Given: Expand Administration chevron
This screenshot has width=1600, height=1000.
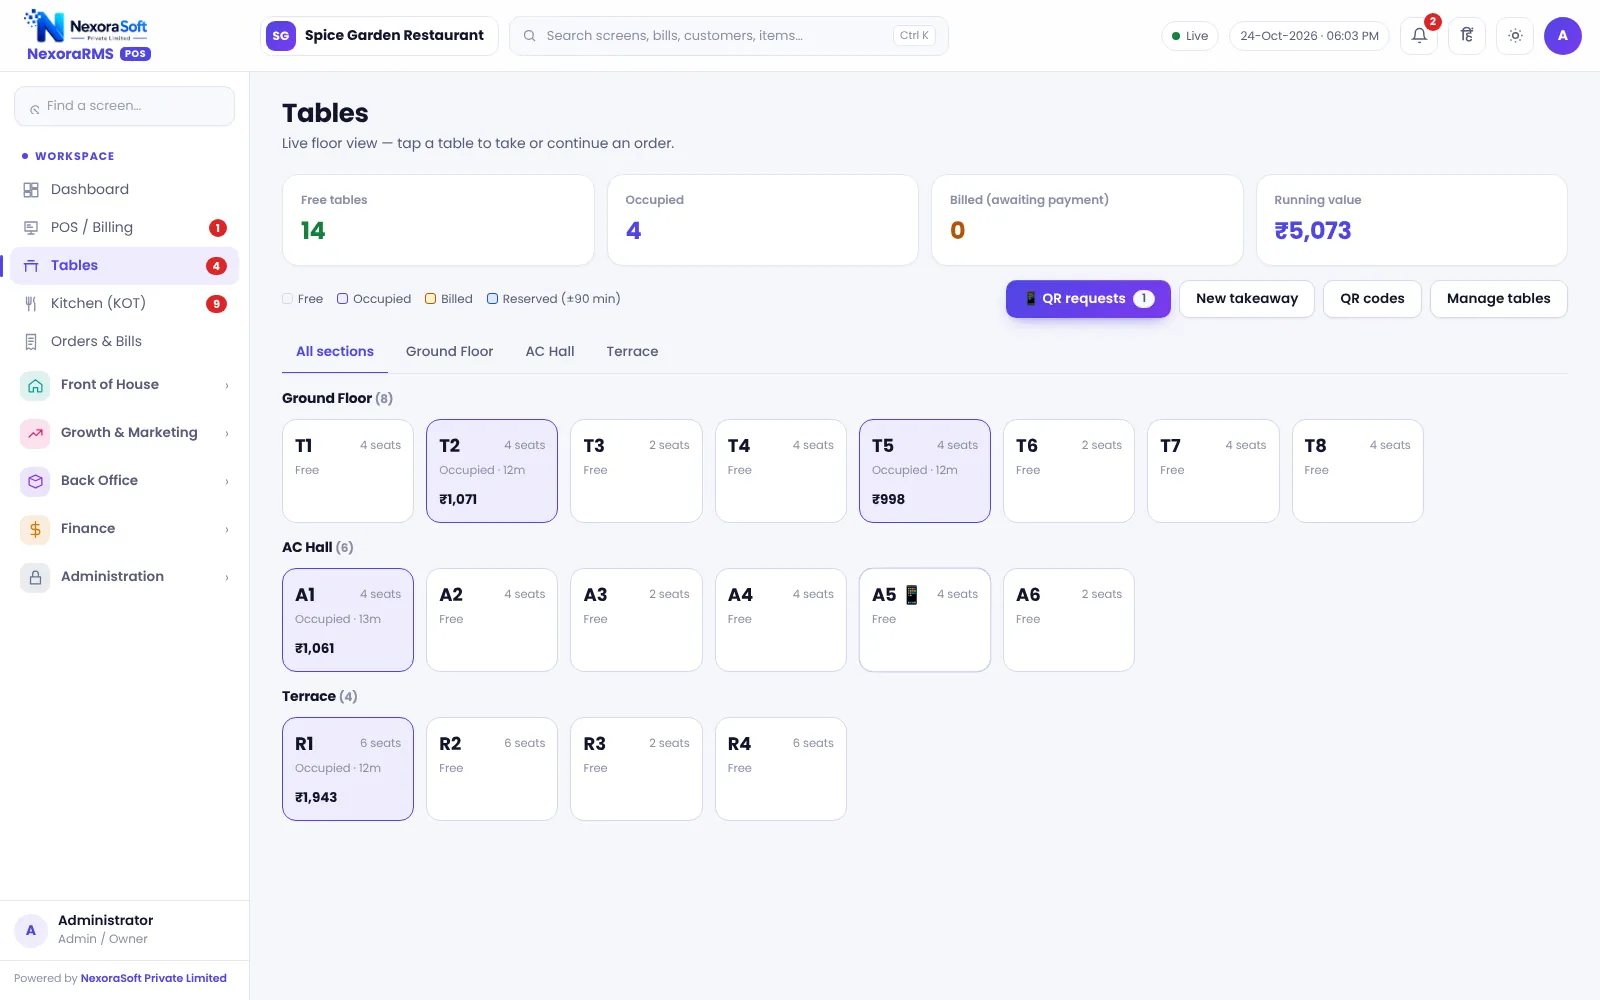Looking at the screenshot, I should (227, 577).
